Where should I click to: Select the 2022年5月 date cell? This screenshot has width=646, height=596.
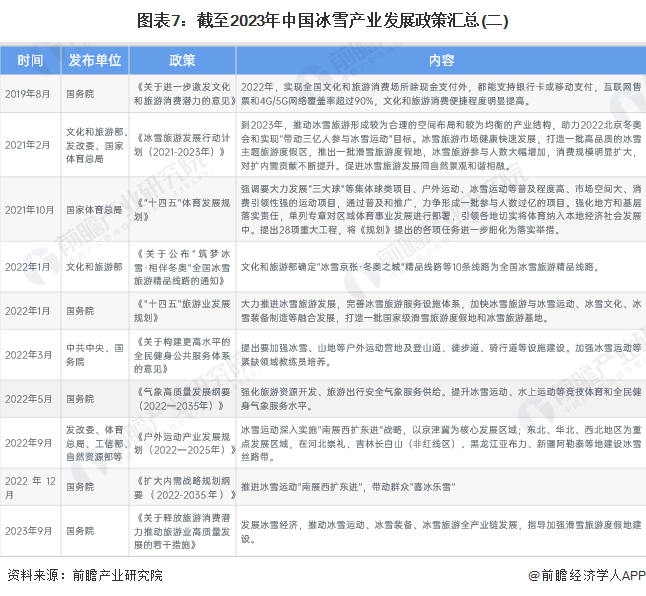coord(28,399)
